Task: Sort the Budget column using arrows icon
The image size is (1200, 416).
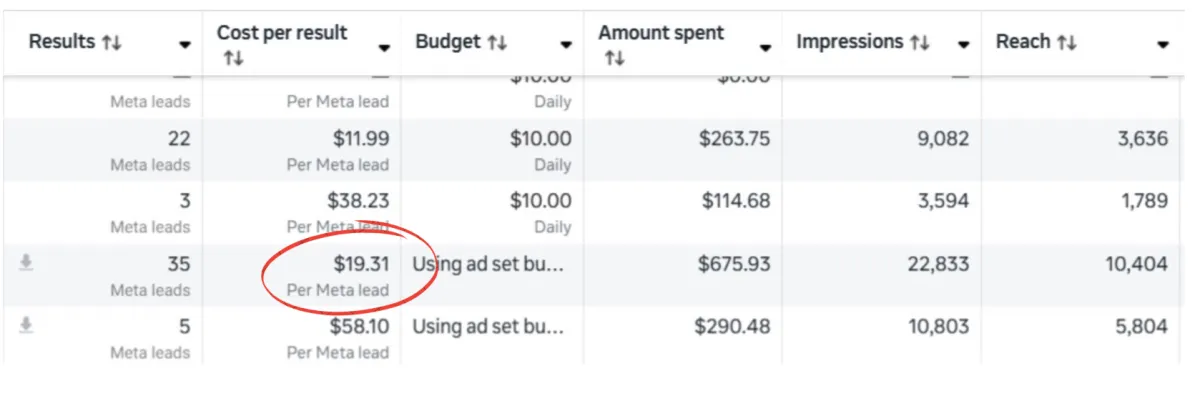Action: 497,43
